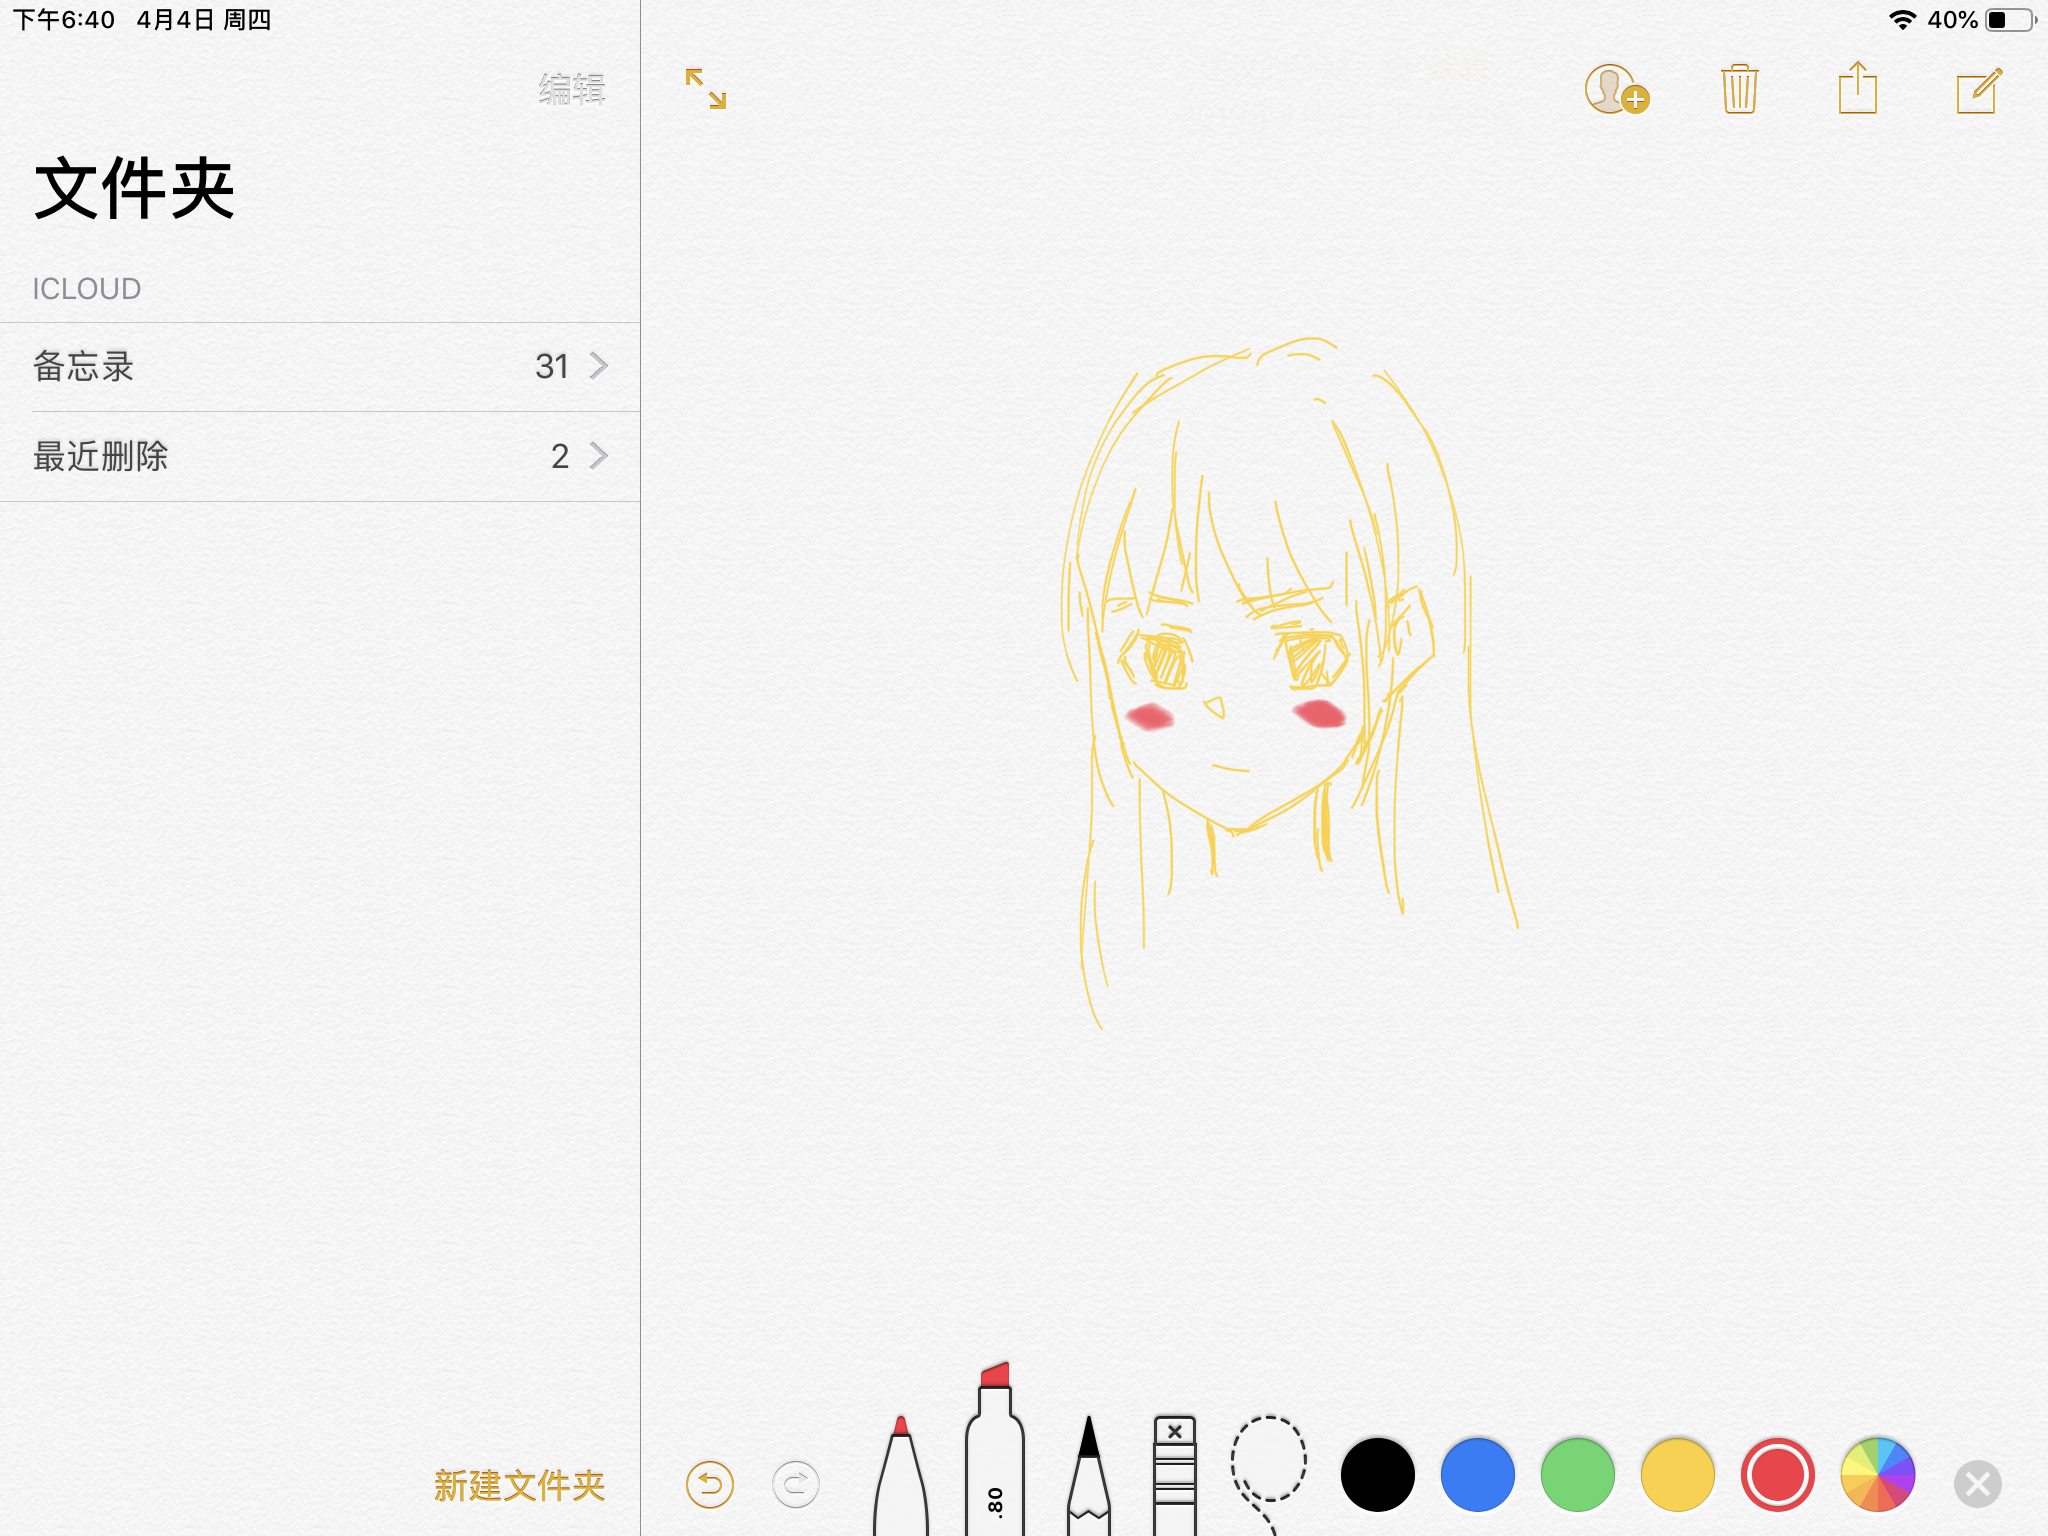
Task: Close the drawing toolbar with the X
Action: 1977,1474
